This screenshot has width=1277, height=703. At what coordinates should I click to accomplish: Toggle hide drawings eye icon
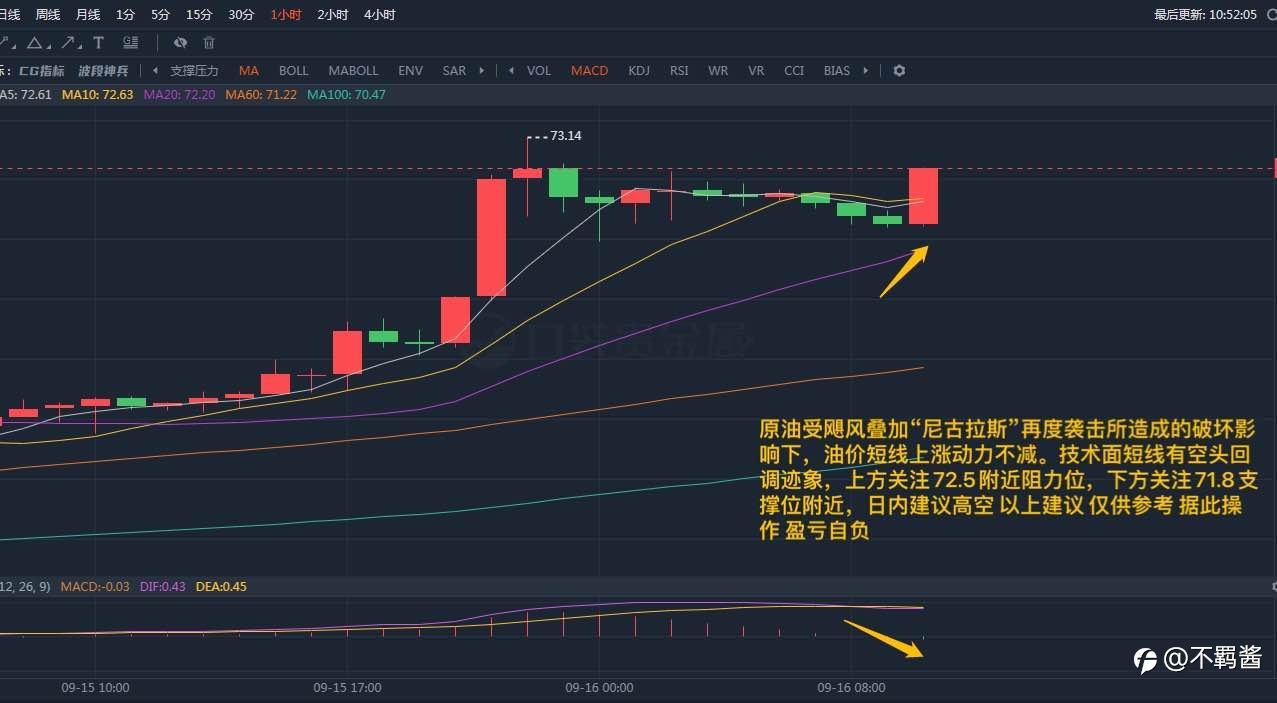180,43
